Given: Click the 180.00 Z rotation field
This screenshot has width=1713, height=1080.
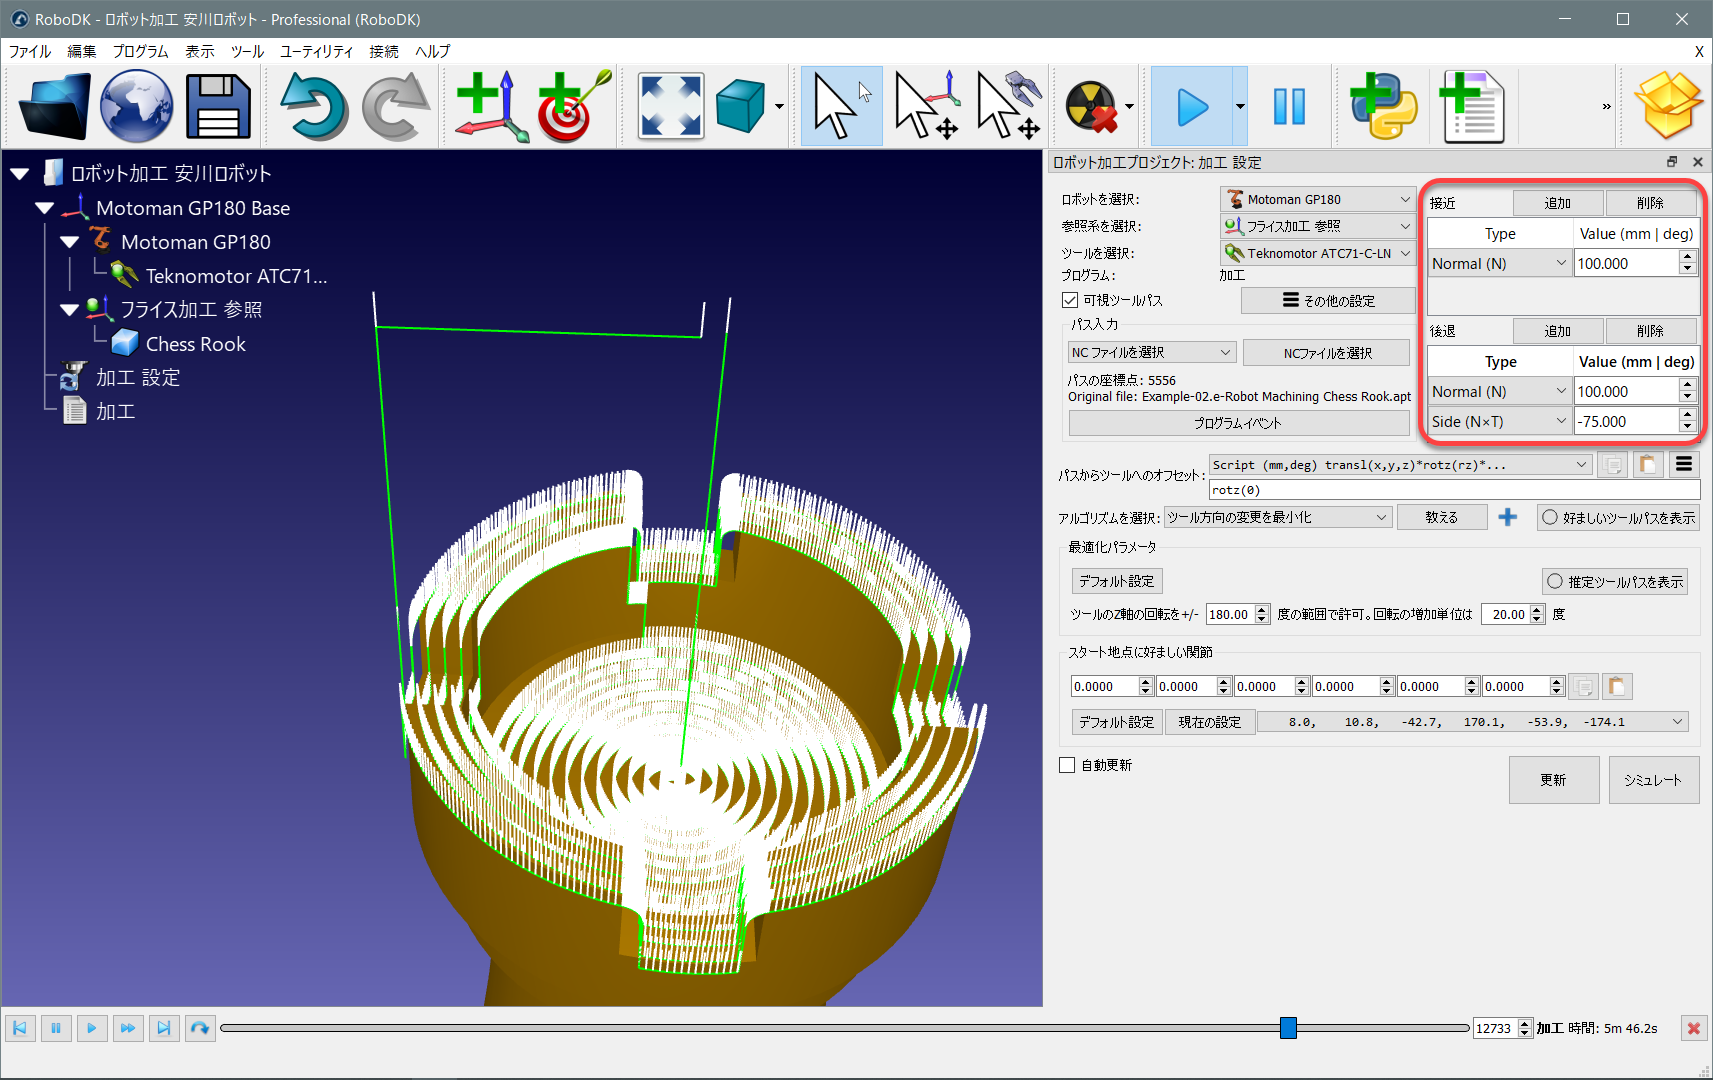Looking at the screenshot, I should point(1230,614).
